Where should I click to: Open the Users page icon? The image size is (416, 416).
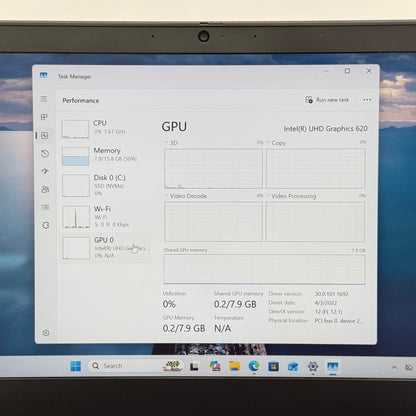click(x=45, y=189)
